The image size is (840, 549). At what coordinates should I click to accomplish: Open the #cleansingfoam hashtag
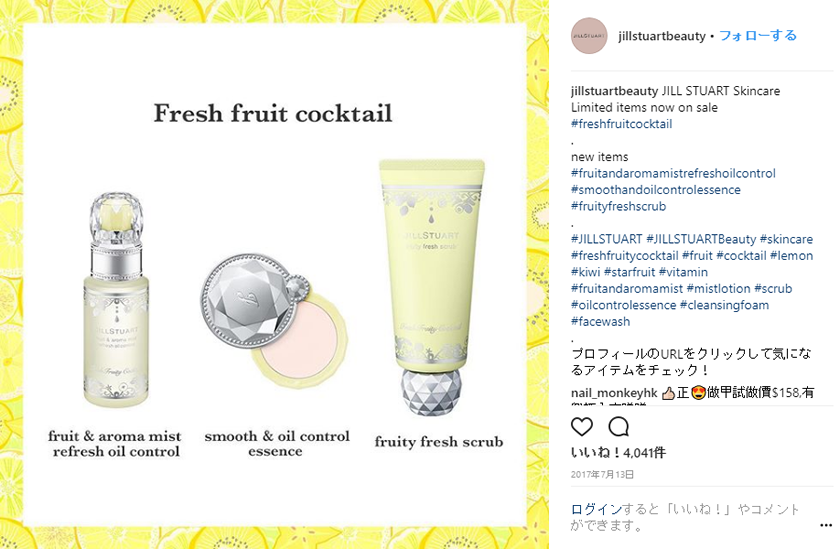pos(724,305)
